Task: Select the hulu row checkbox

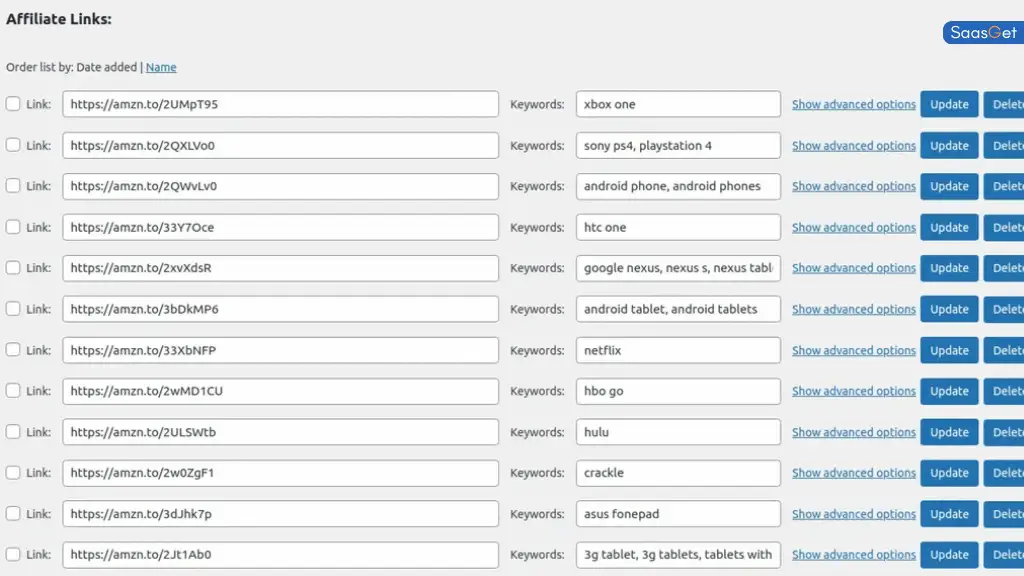Action: pyautogui.click(x=13, y=432)
